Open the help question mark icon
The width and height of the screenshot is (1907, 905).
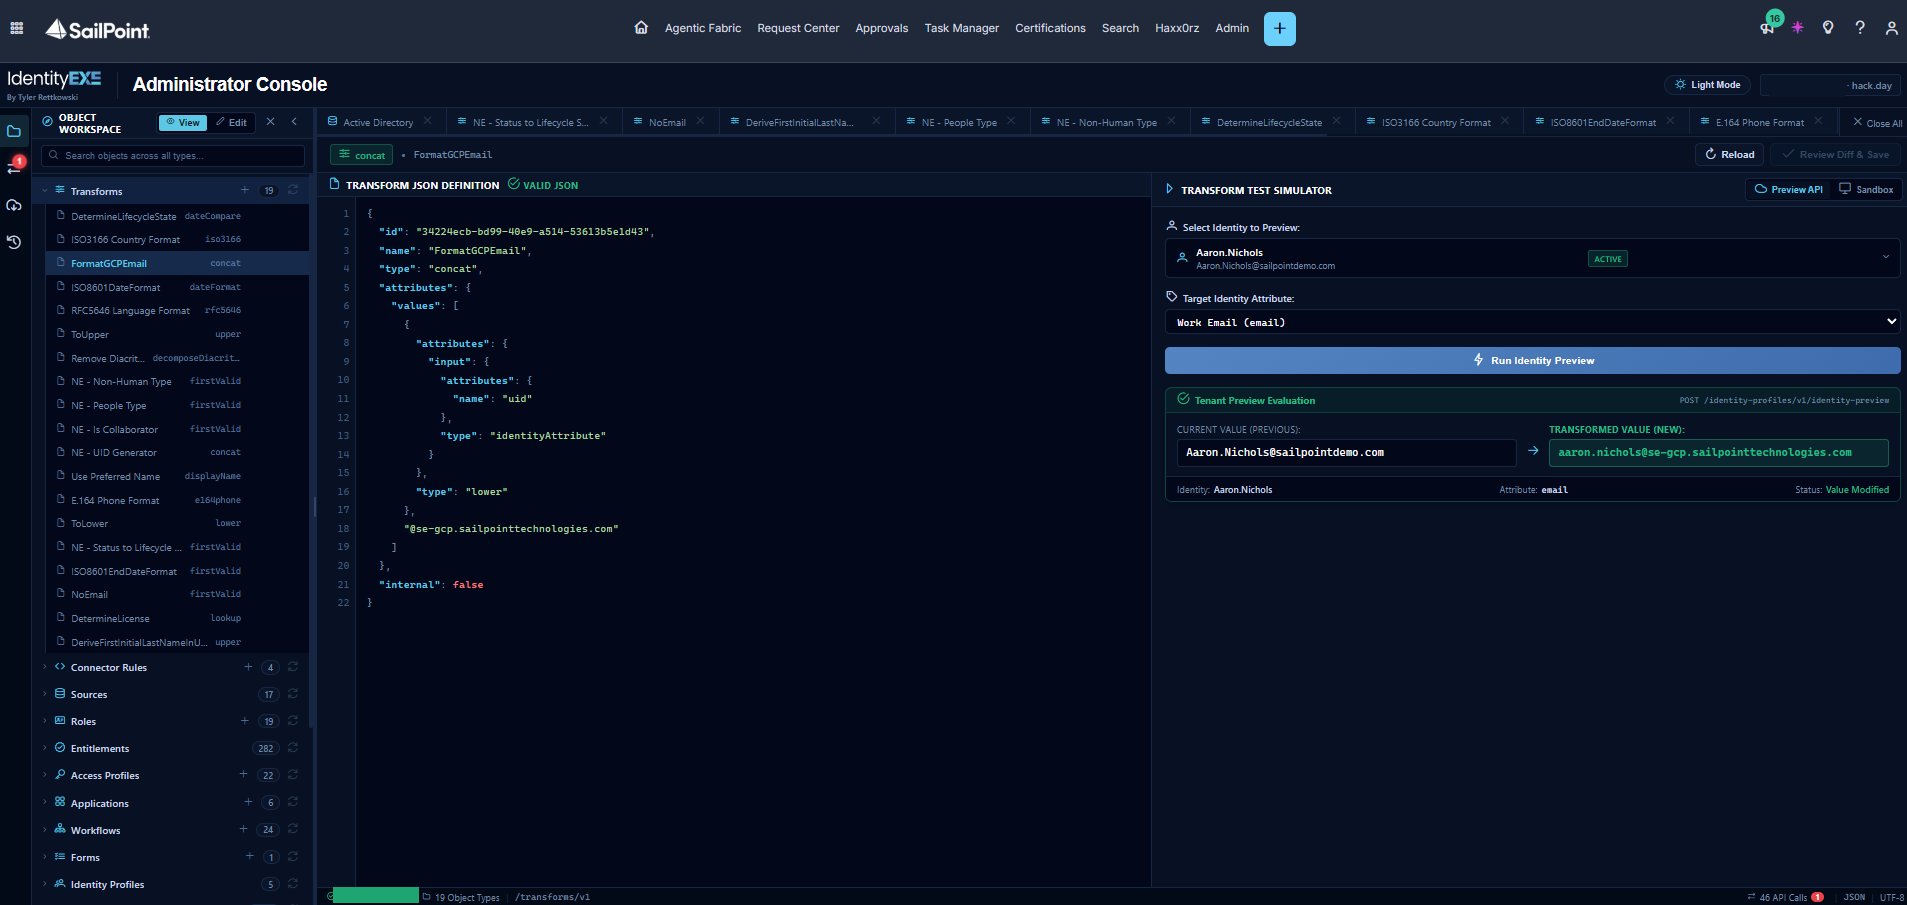click(x=1860, y=28)
